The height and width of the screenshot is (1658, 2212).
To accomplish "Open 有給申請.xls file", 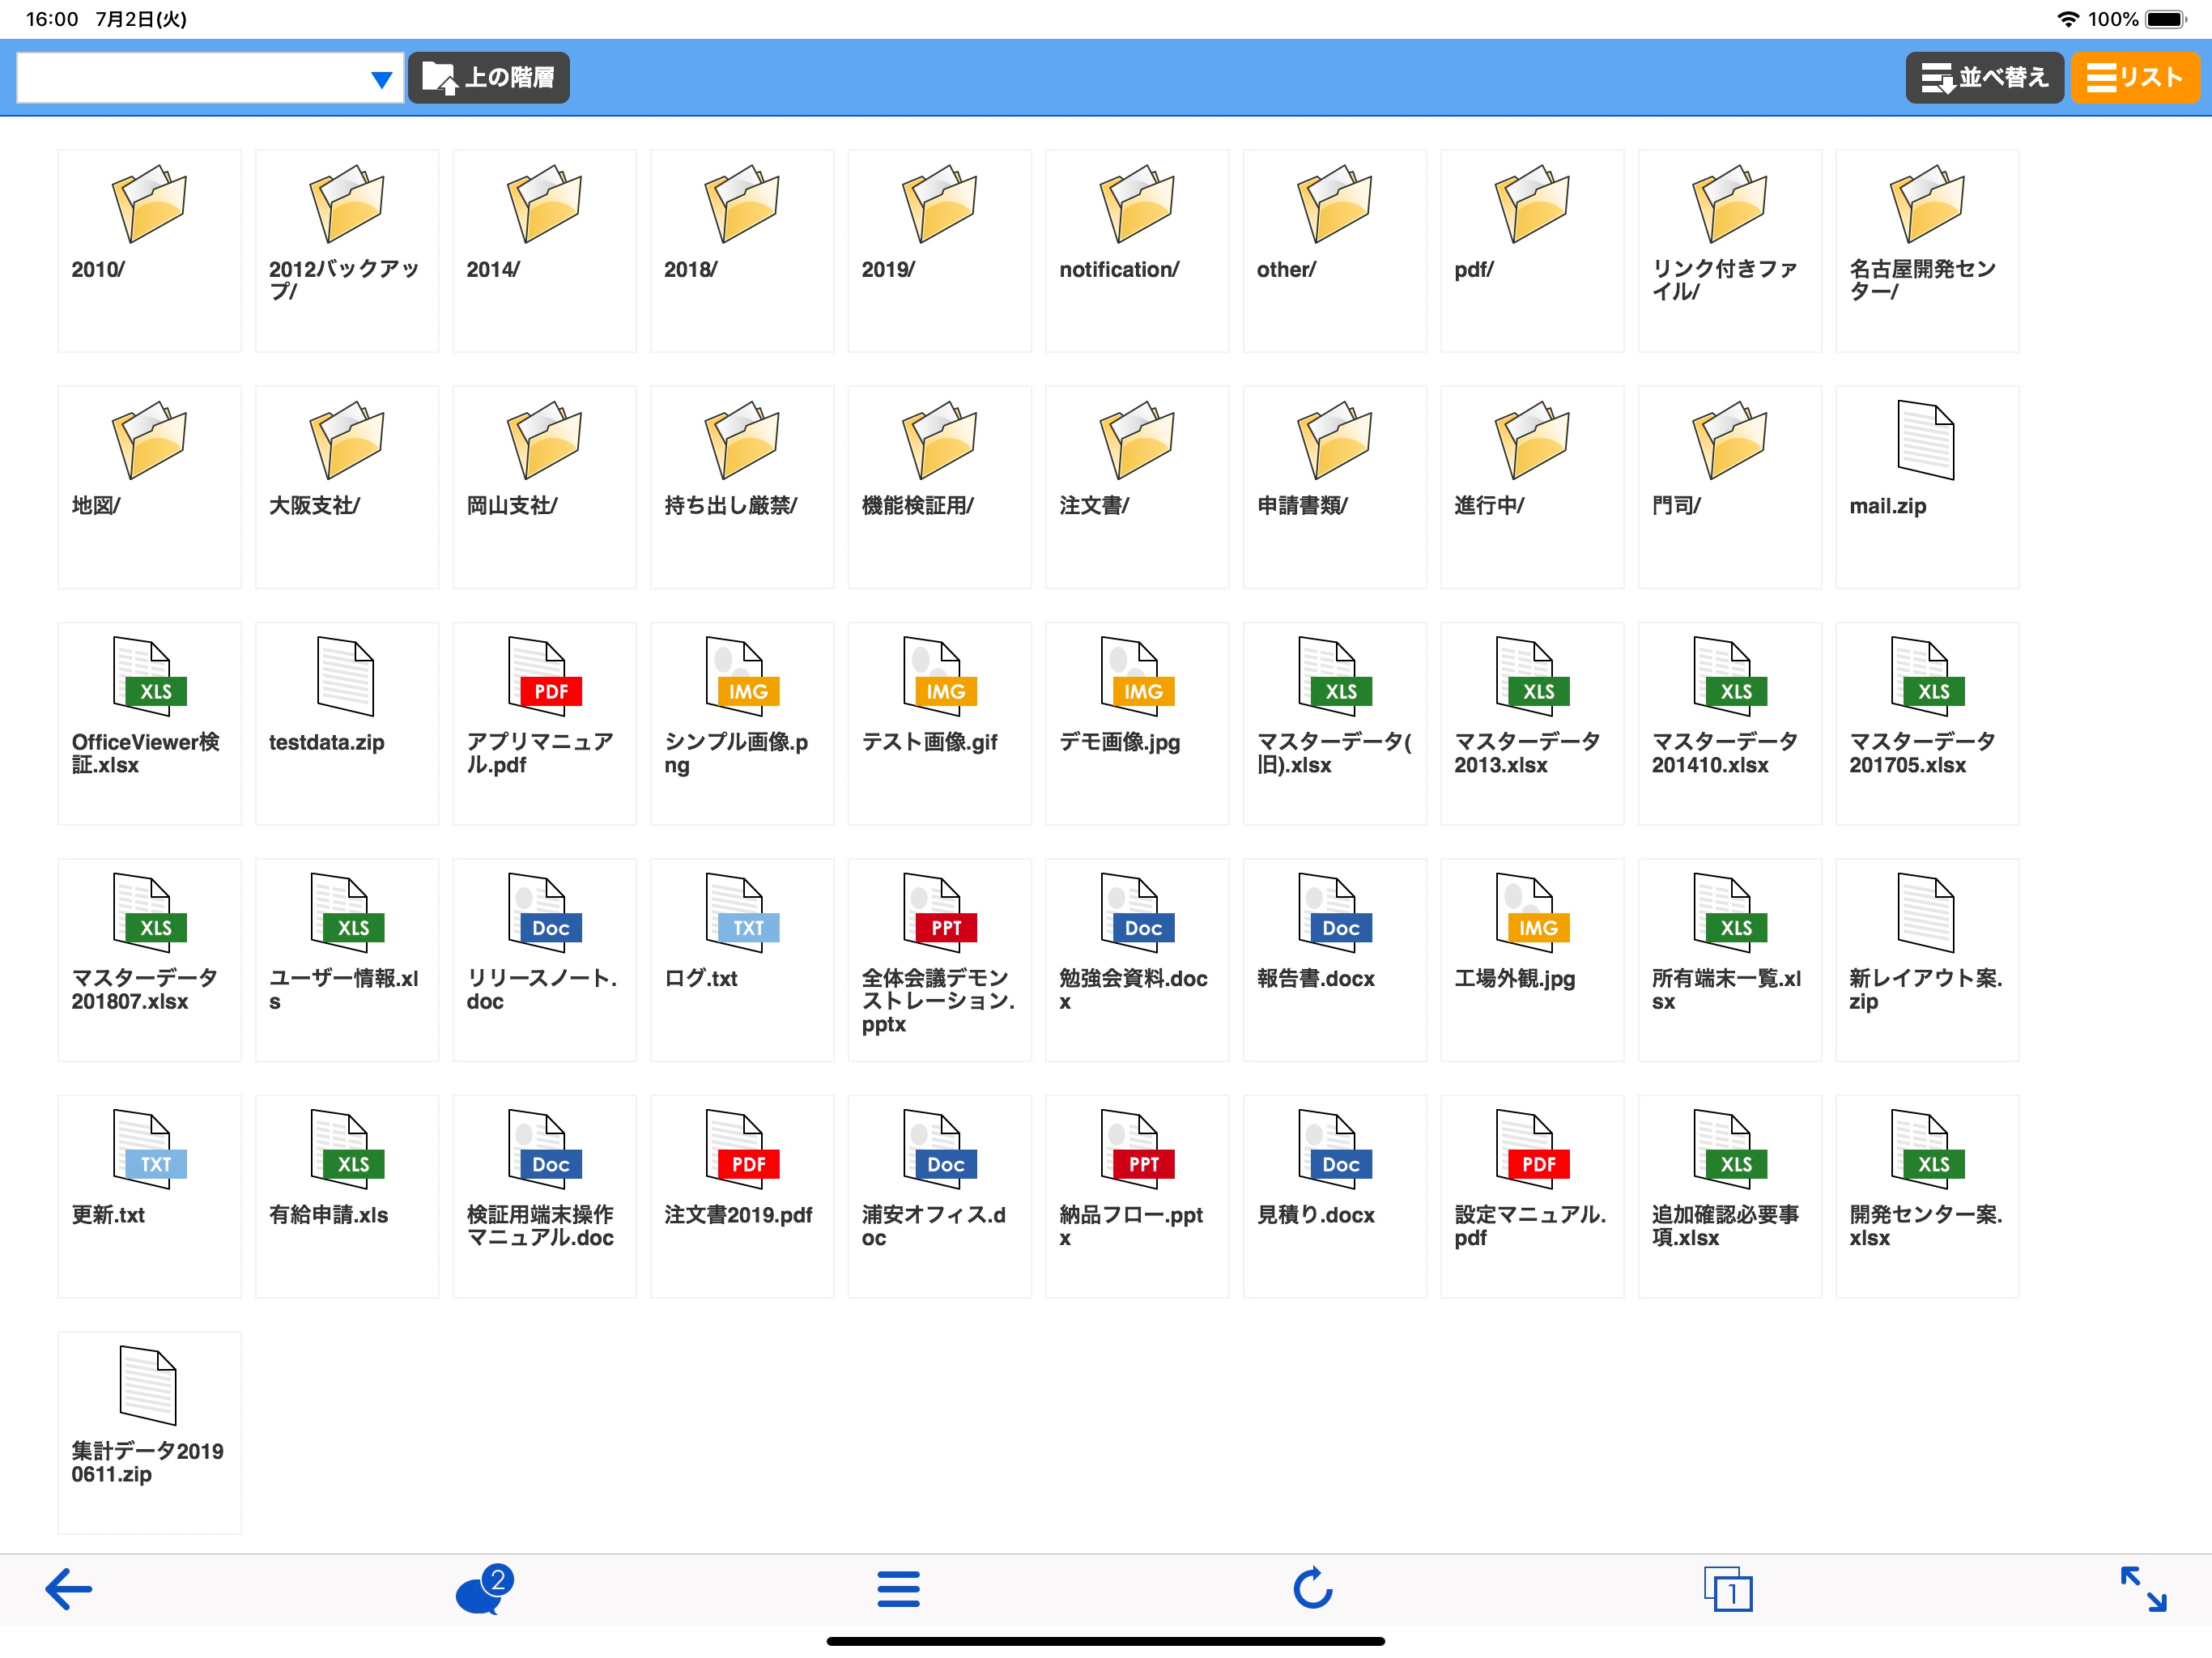I will click(347, 1196).
